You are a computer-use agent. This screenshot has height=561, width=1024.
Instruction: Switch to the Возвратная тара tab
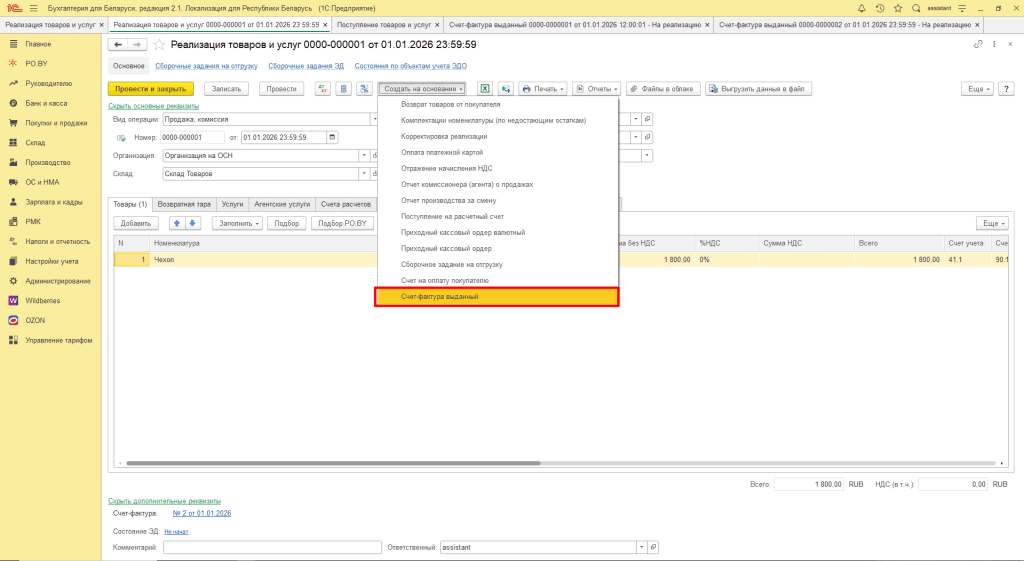pyautogui.click(x=184, y=203)
